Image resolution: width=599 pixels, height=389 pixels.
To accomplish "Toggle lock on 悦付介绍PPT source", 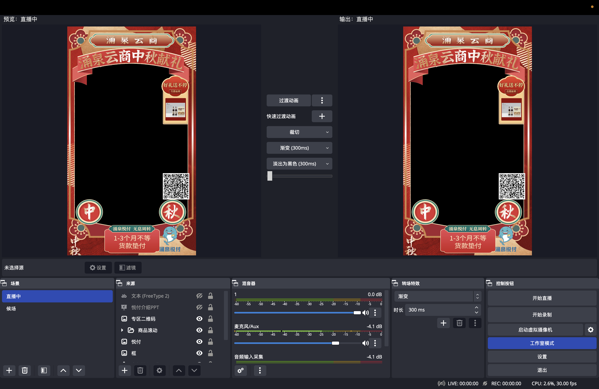I will pos(210,307).
